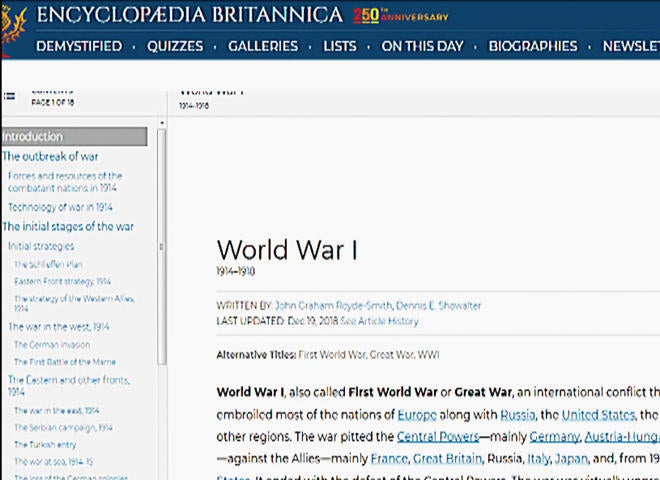Open the Lists menu item

point(340,46)
